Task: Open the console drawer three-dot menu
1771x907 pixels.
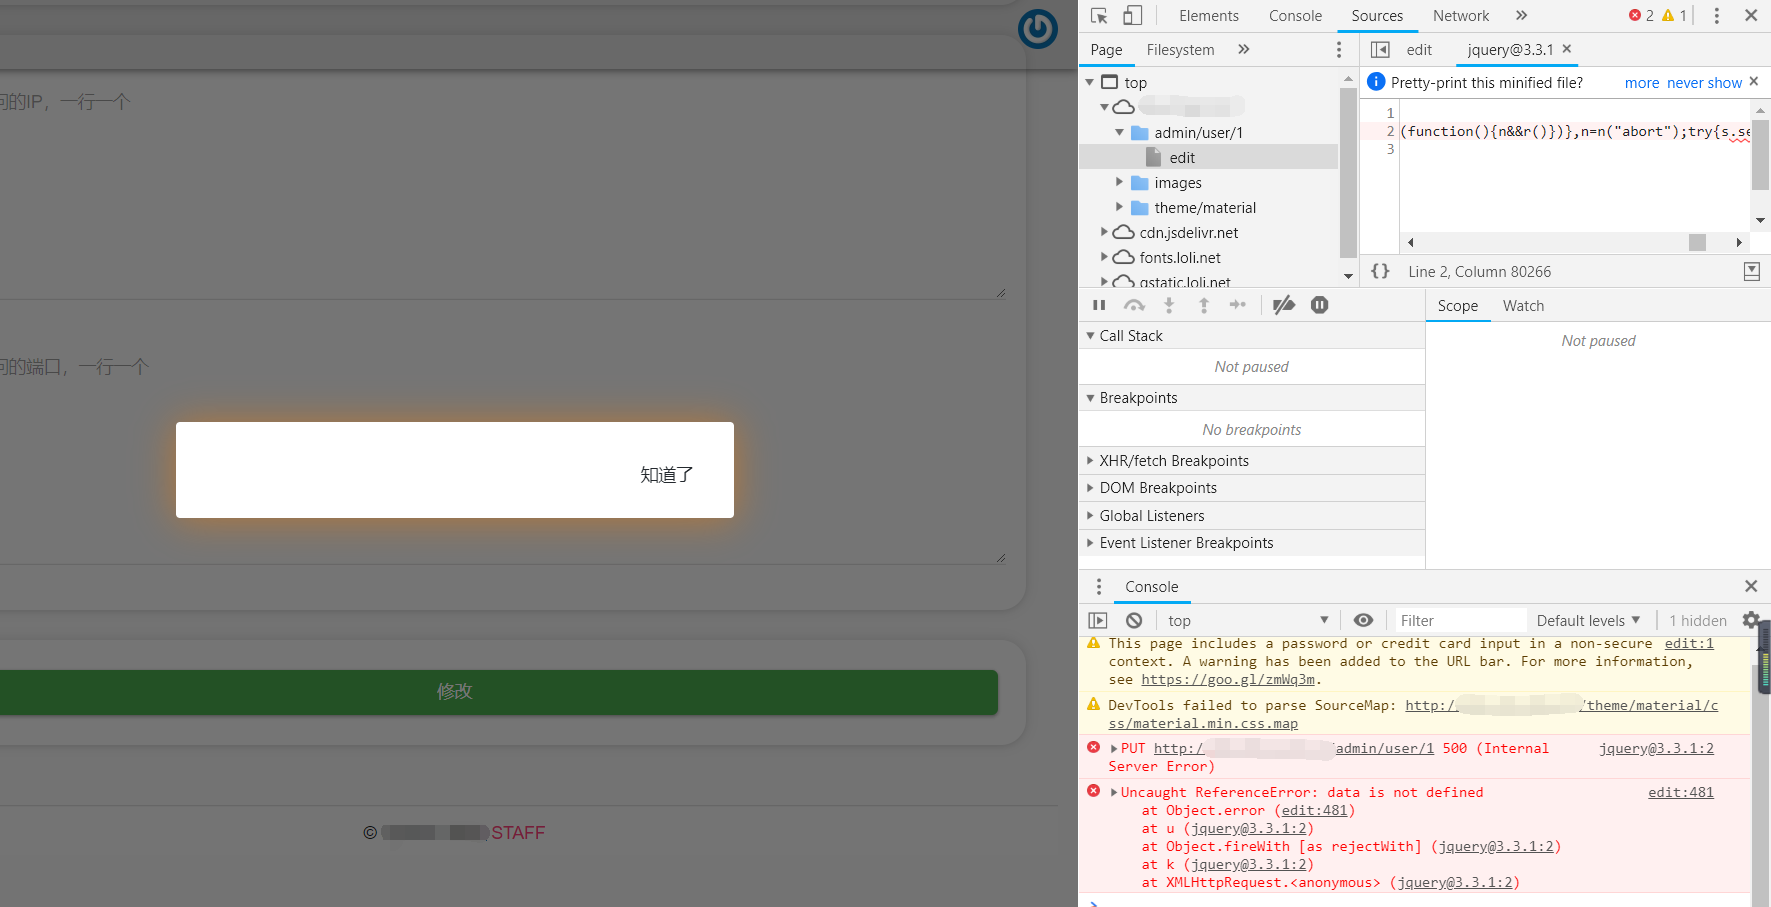Action: (1099, 587)
